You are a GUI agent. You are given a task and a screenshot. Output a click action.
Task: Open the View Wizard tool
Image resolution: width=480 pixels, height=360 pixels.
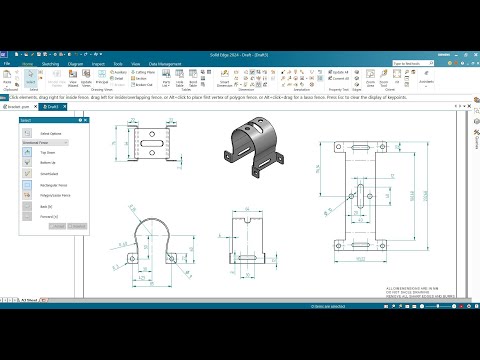[x=73, y=79]
